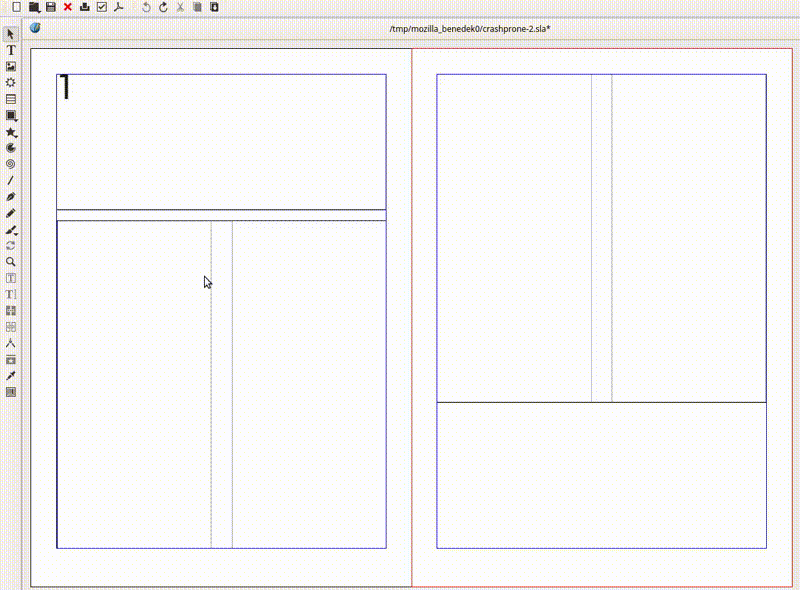Select the Freehand pencil tool
800x590 pixels.
pyautogui.click(x=11, y=213)
